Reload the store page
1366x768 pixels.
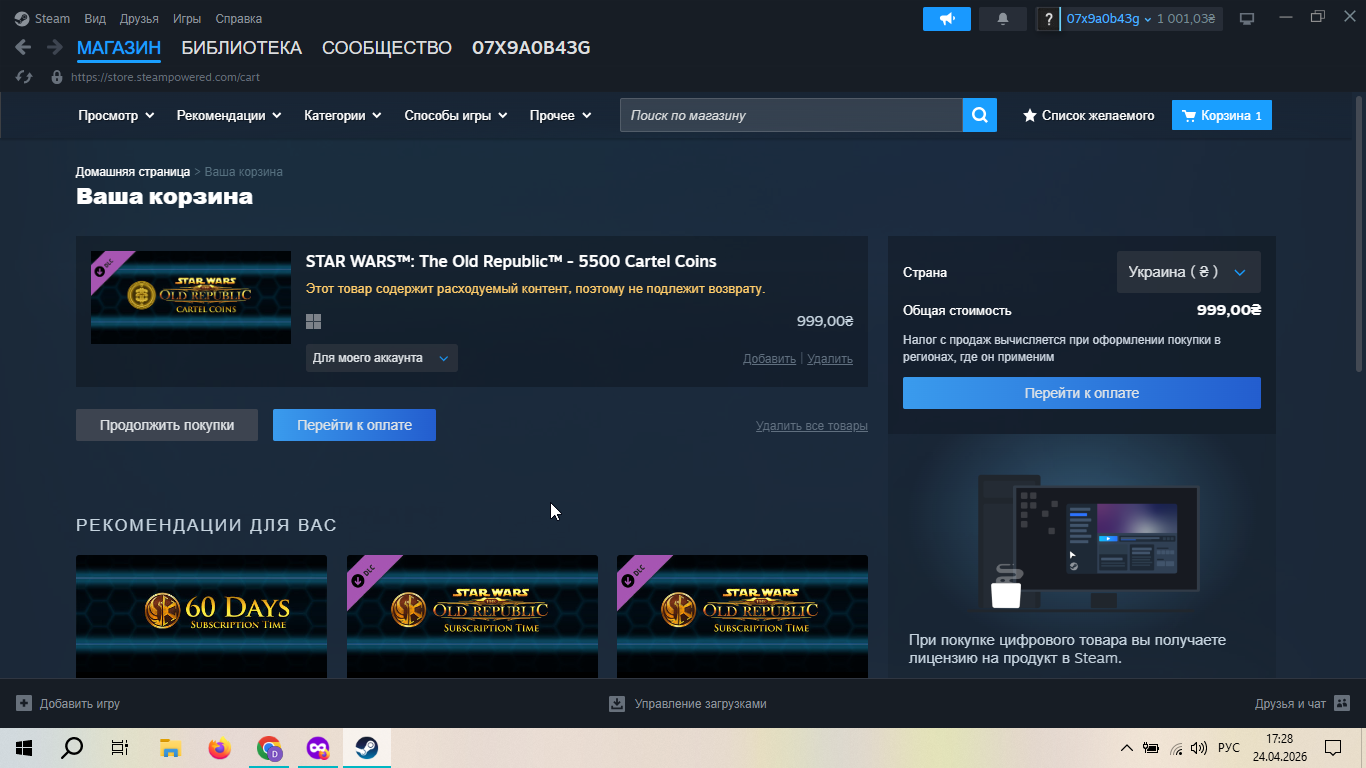(x=26, y=77)
